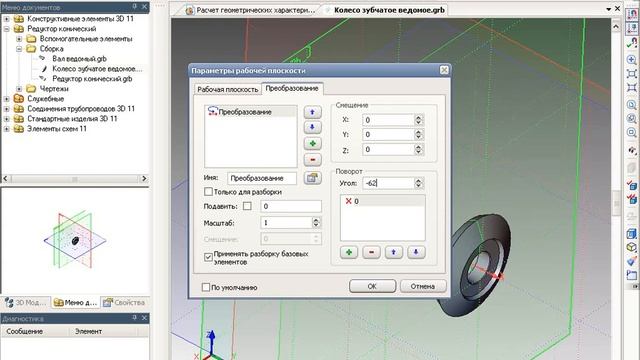Image resolution: width=640 pixels, height=360 pixels.
Task: Confirm dialog with OK button
Action: pos(372,286)
